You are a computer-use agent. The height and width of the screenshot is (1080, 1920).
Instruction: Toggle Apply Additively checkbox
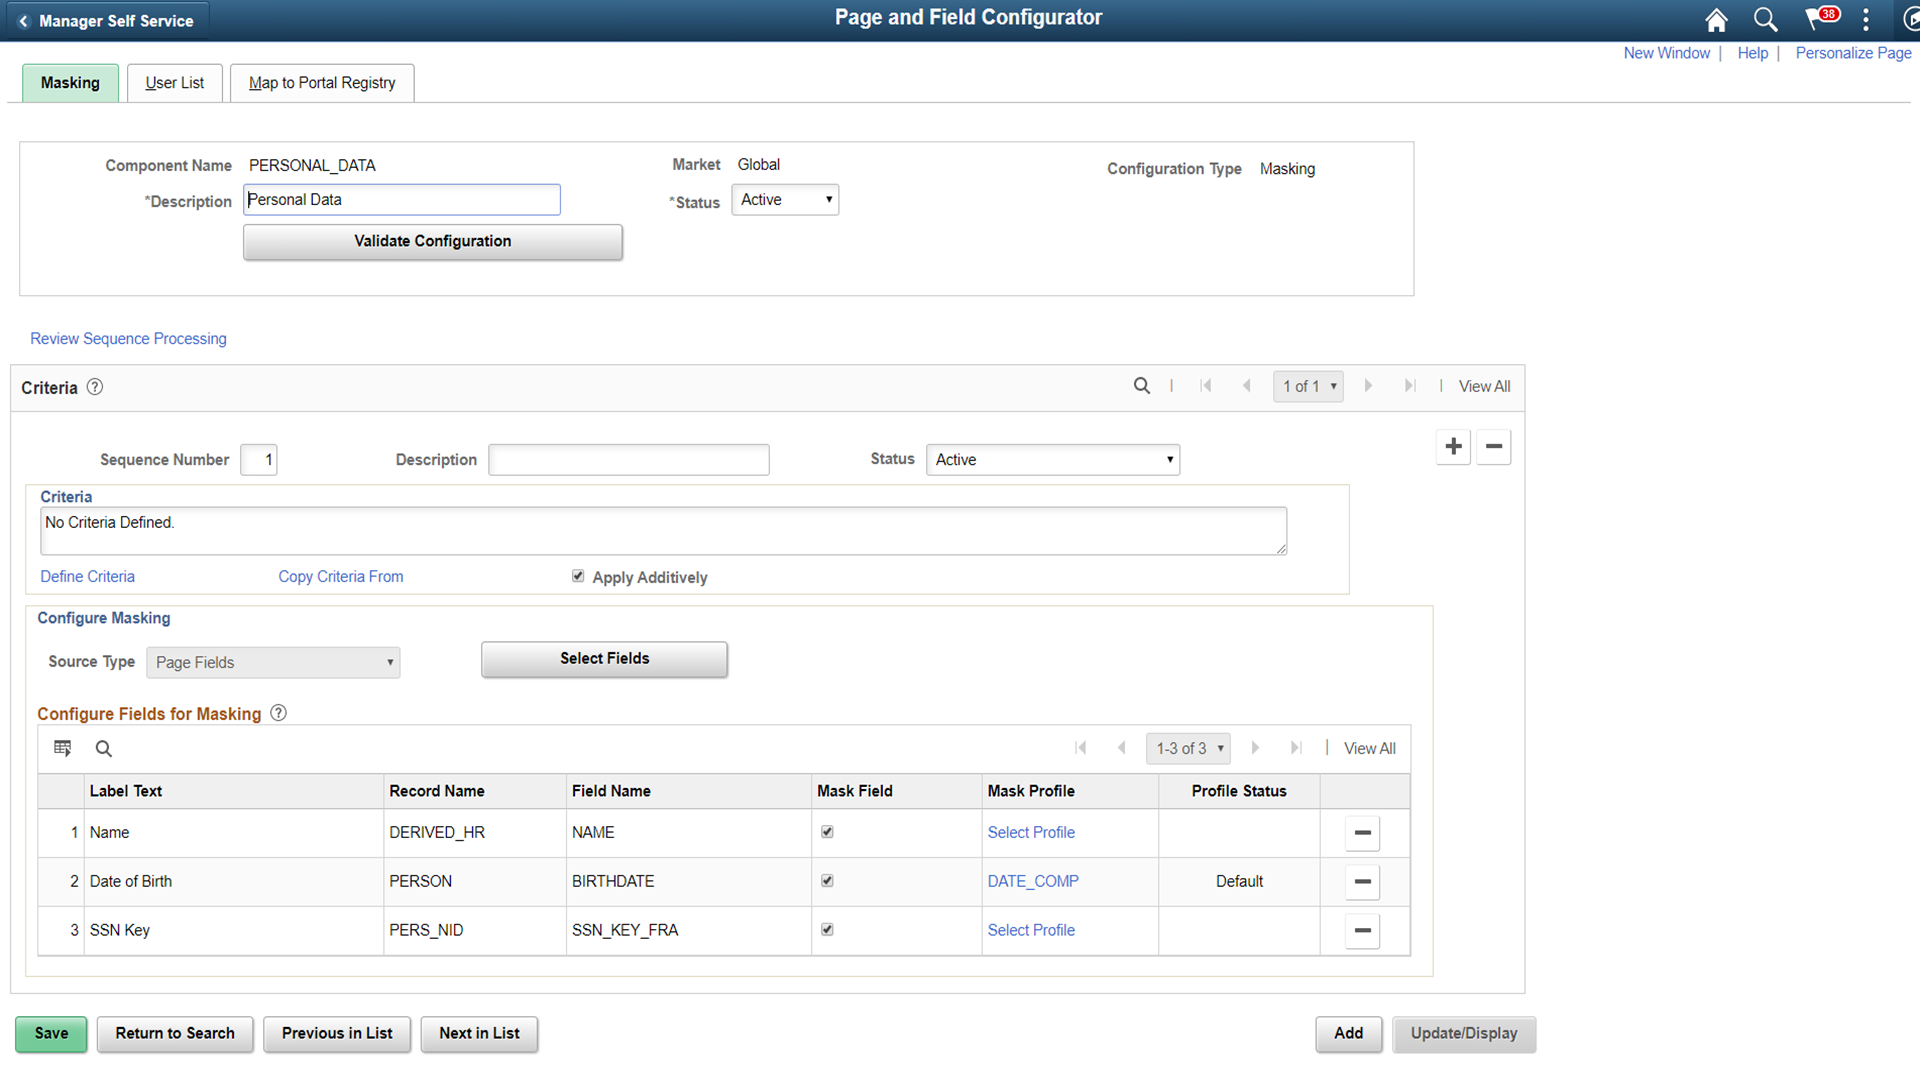(578, 576)
